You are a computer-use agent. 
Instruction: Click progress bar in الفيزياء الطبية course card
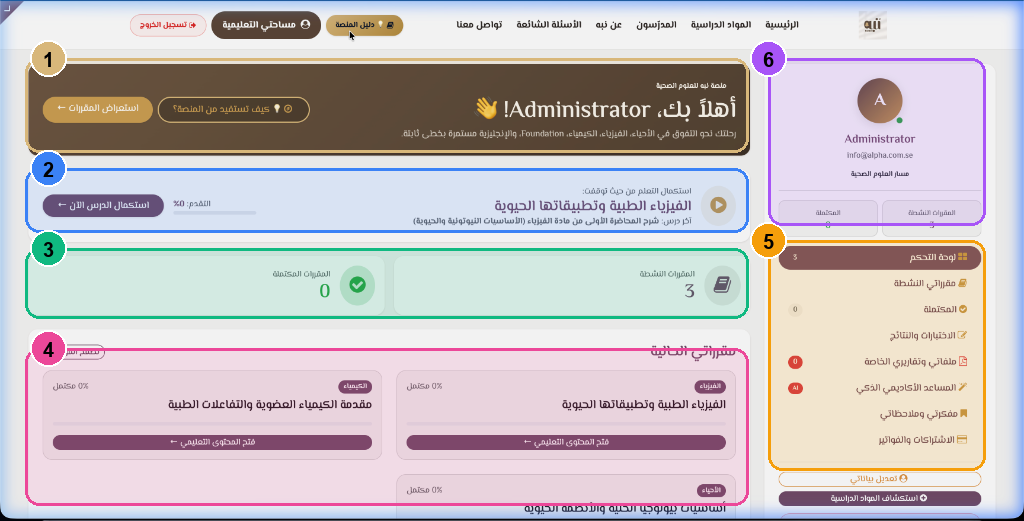(566, 424)
